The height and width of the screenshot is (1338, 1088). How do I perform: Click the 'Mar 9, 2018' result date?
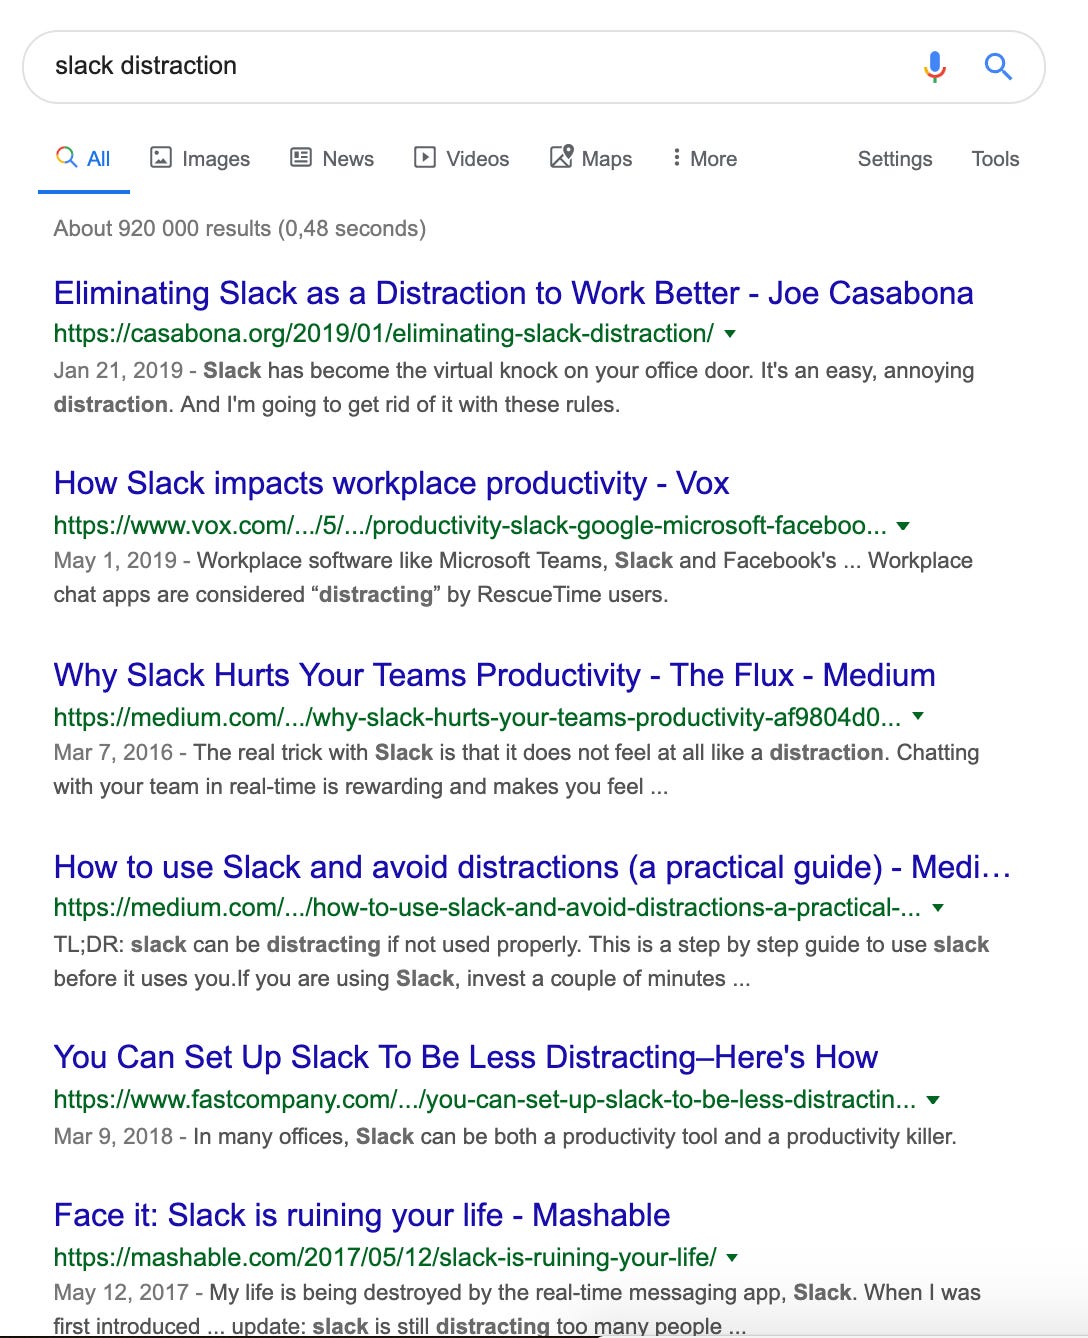tap(113, 1137)
